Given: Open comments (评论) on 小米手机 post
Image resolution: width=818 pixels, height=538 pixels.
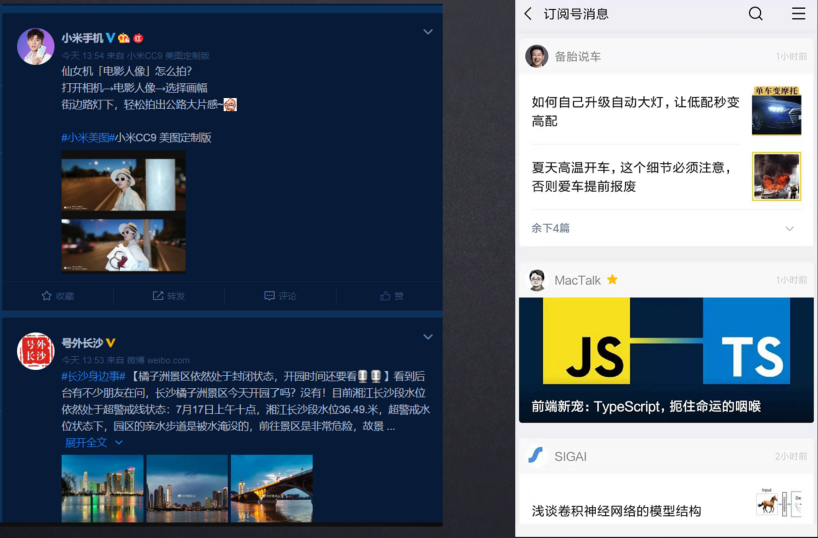Looking at the screenshot, I should pos(281,296).
